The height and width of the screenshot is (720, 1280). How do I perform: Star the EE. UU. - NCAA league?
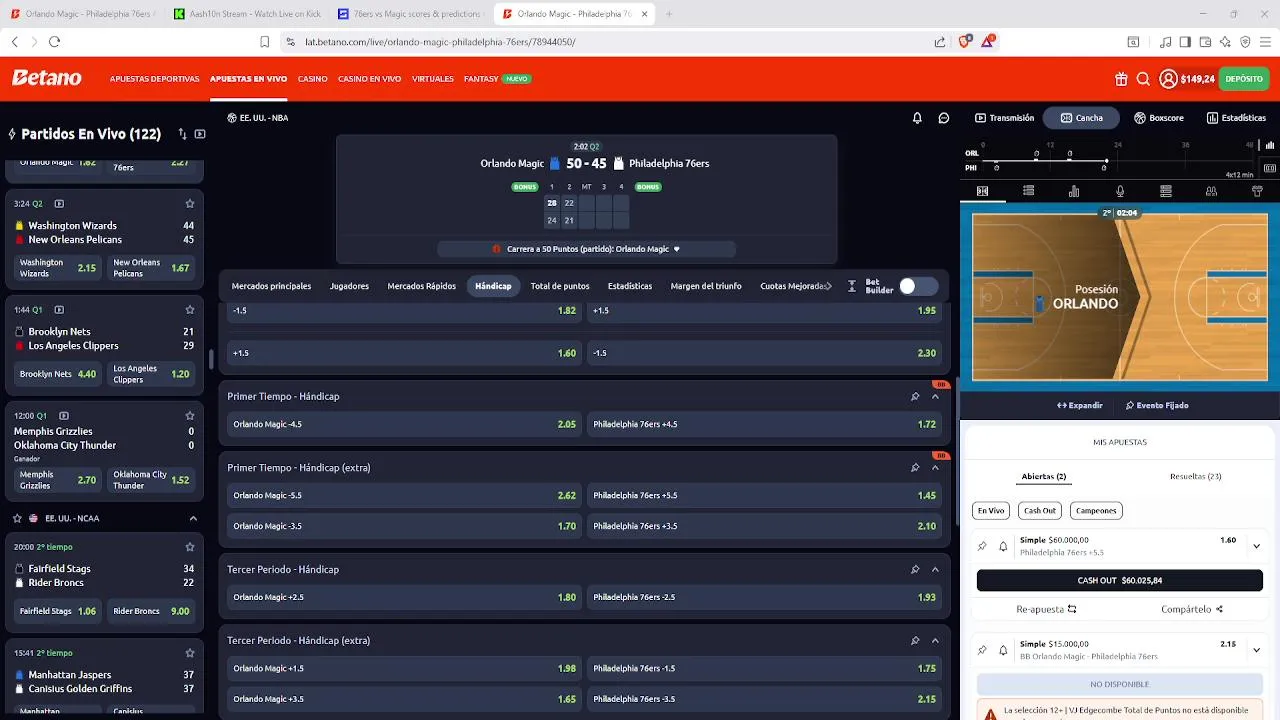[17, 519]
